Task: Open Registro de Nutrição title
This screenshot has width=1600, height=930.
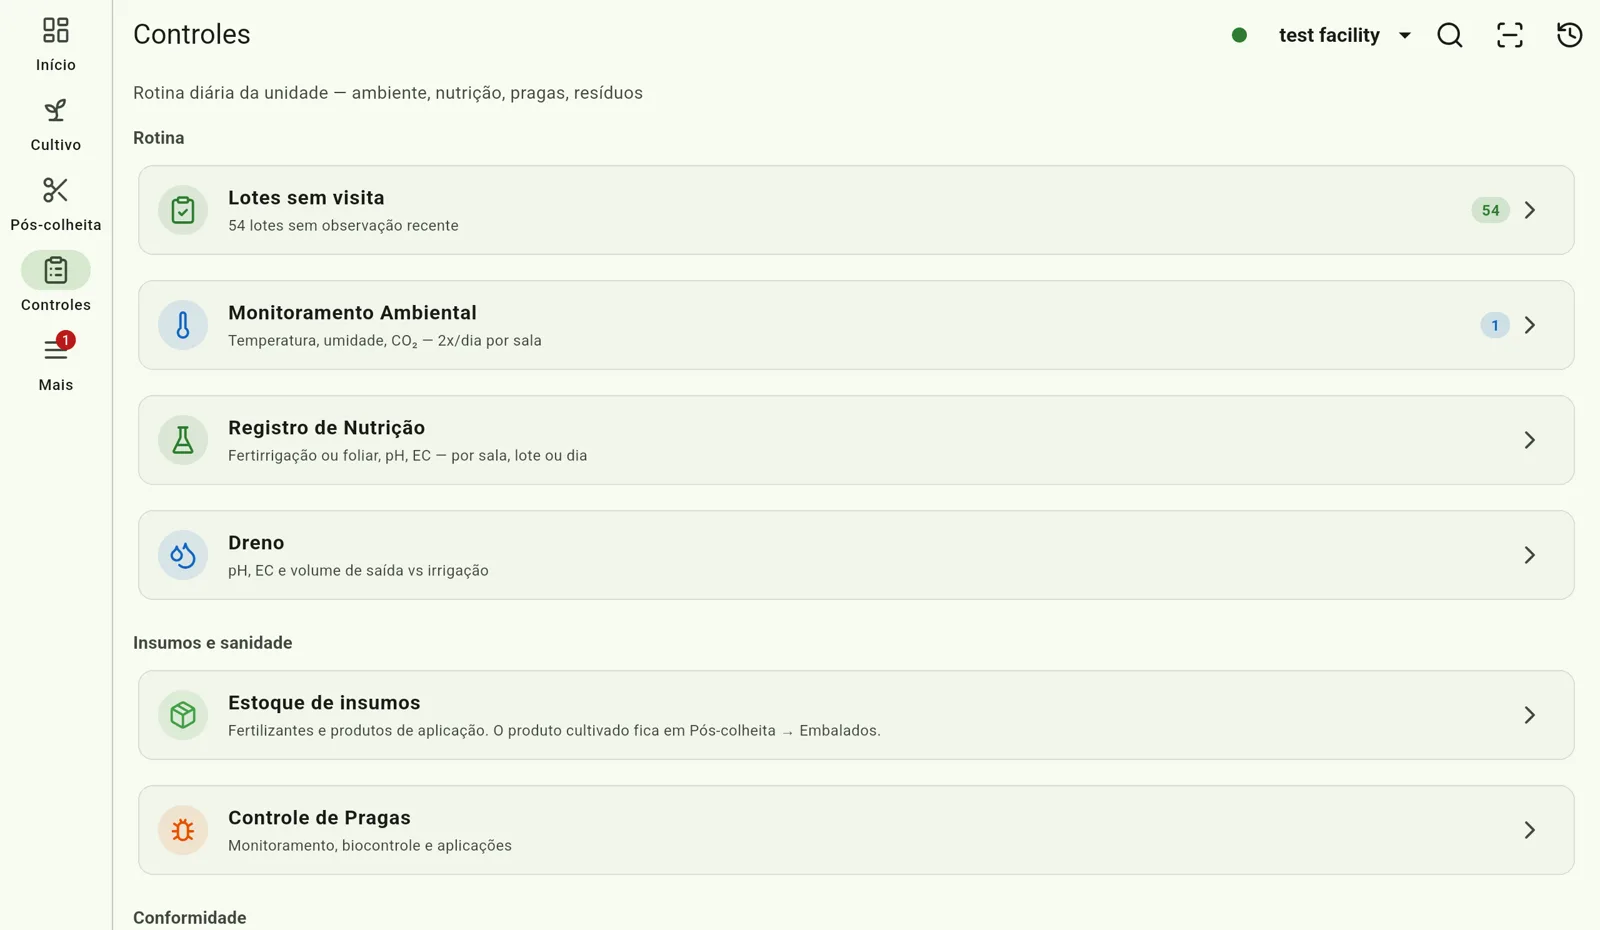Action: pos(326,428)
